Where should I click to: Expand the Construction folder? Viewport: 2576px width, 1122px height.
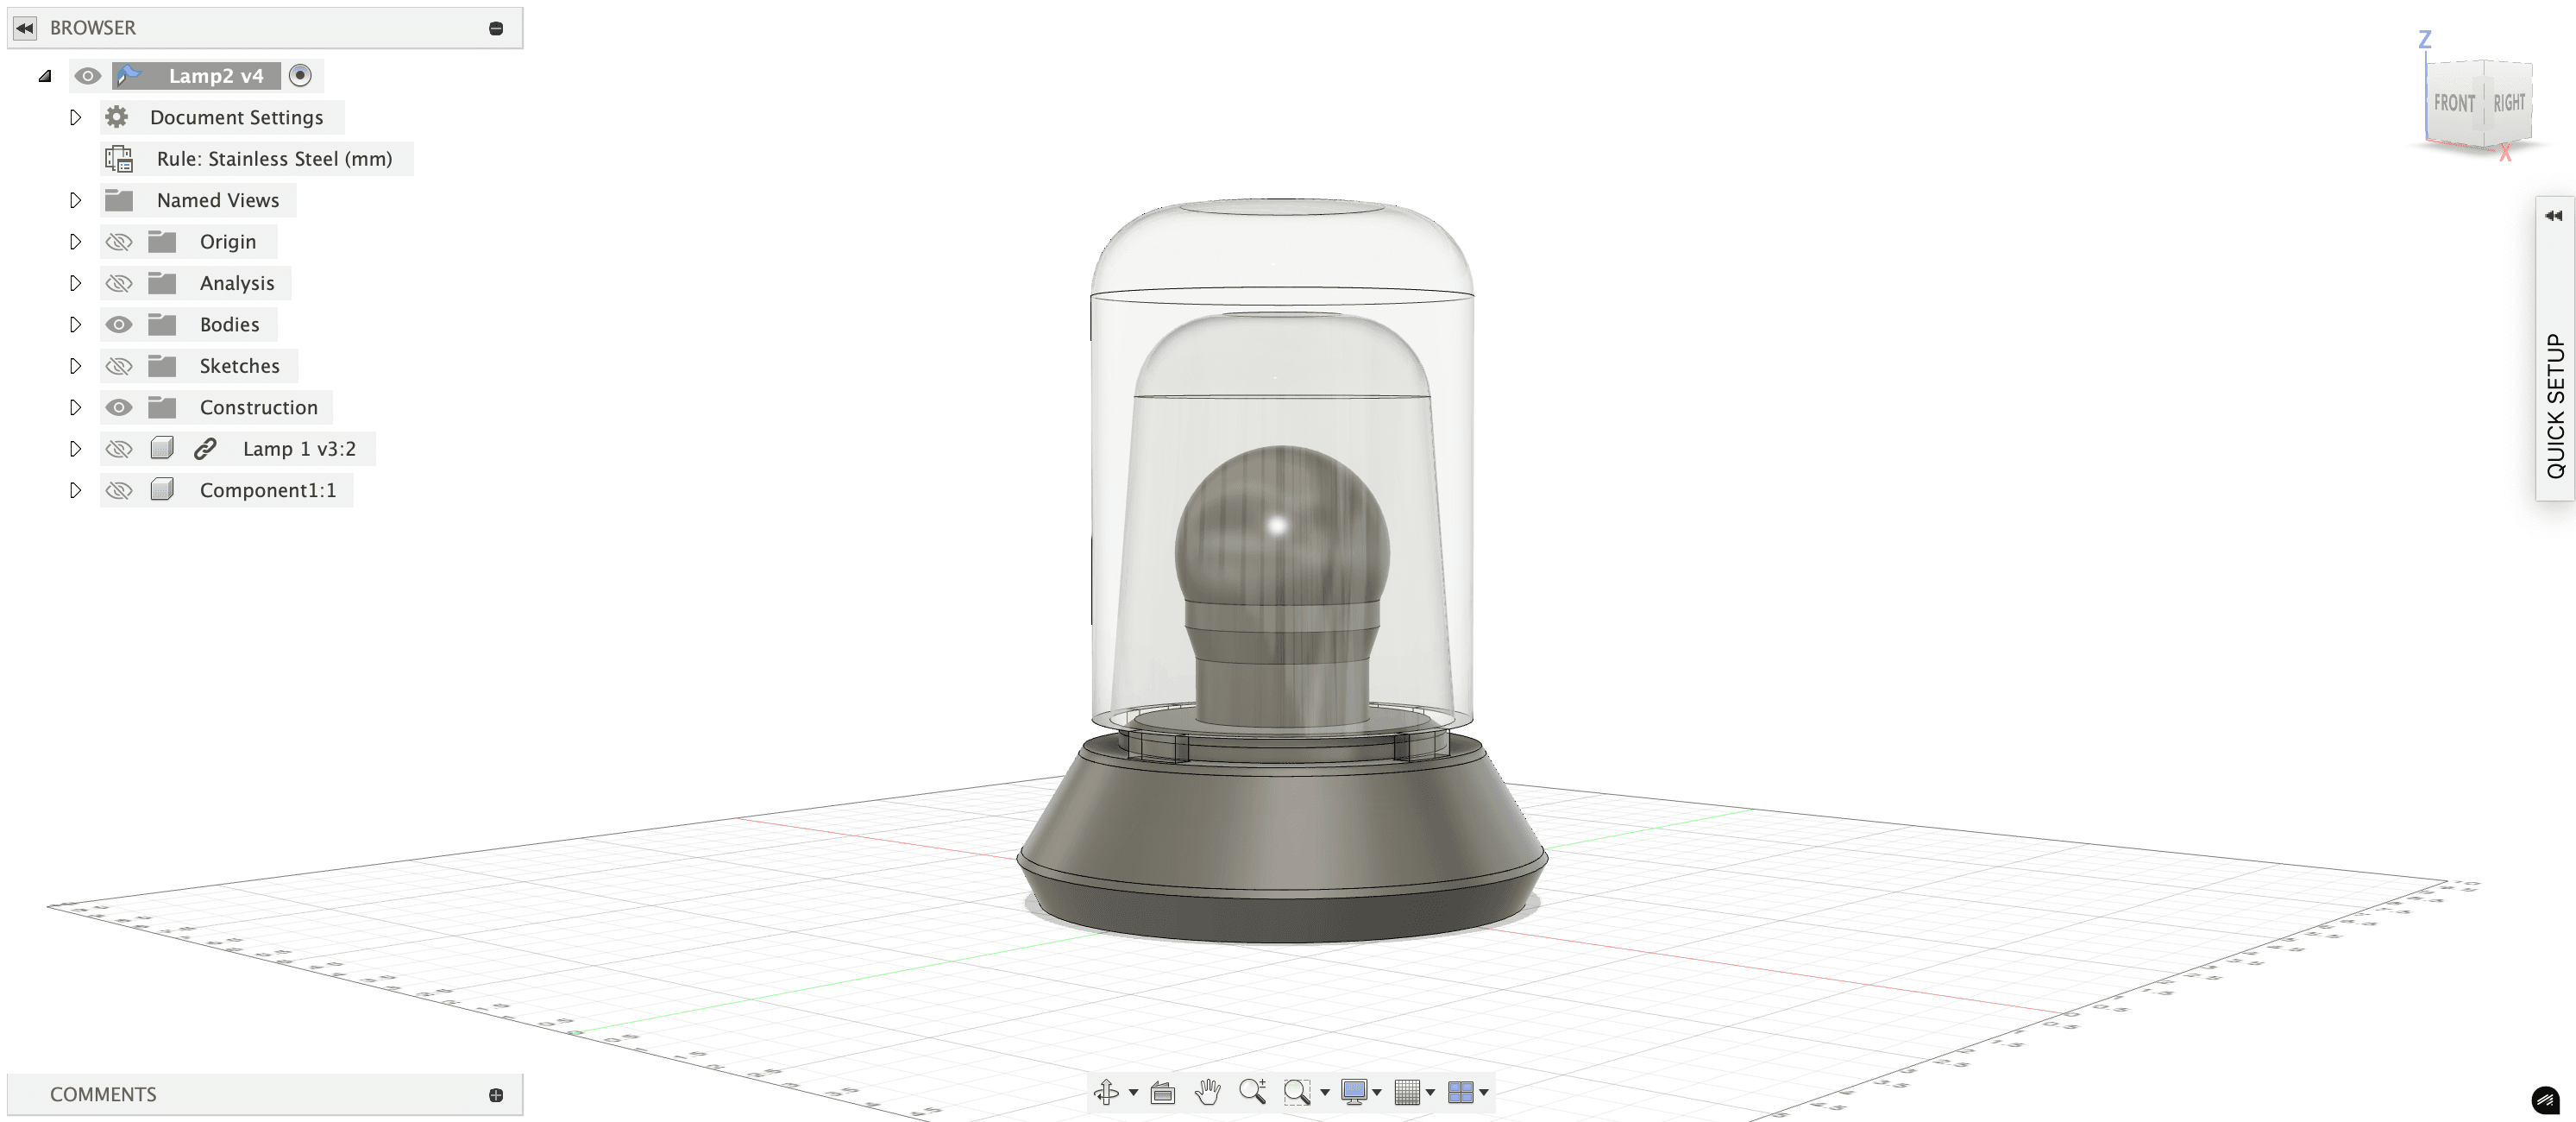[75, 407]
